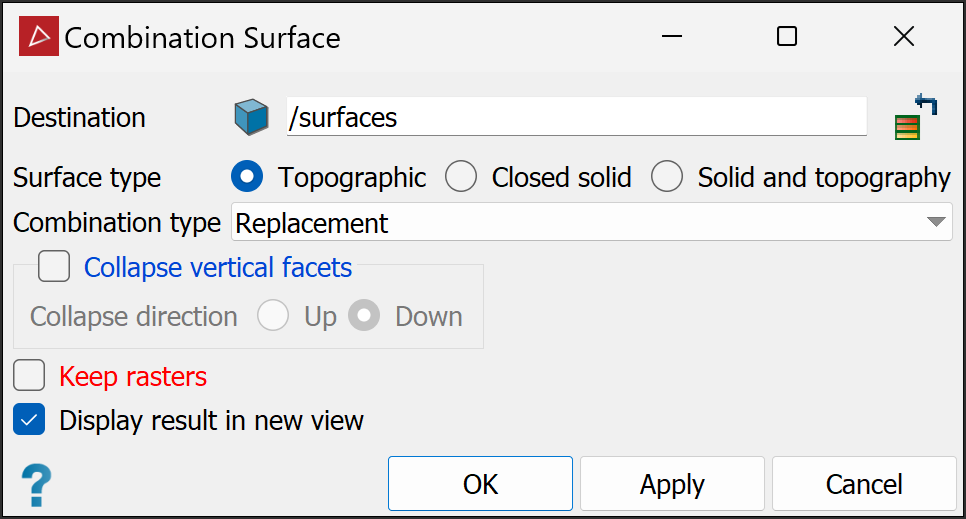Tick the Keep rasters checkbox
Screen dimensions: 966x519
[29, 375]
